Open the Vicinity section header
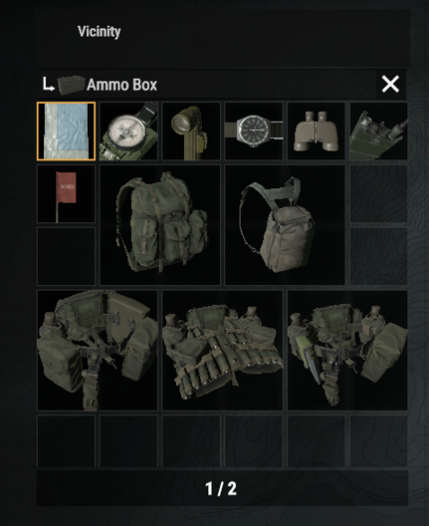The height and width of the screenshot is (526, 429). (x=99, y=32)
